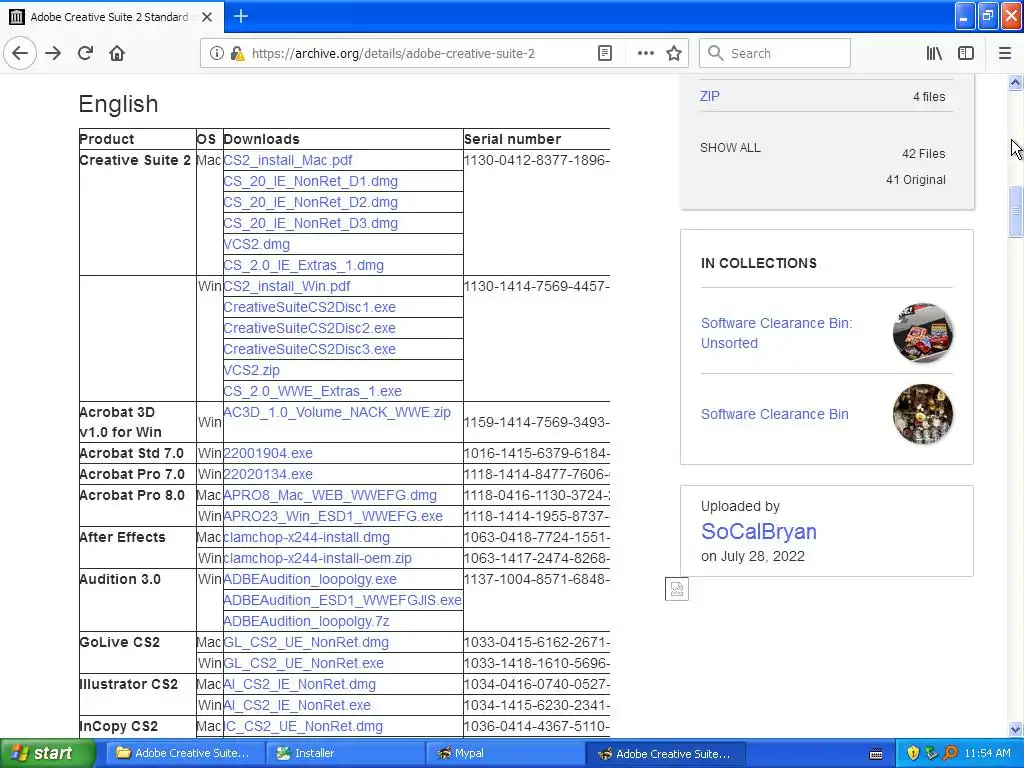The height and width of the screenshot is (768, 1024).
Task: Download VCS2.dmg file
Action: coord(257,244)
